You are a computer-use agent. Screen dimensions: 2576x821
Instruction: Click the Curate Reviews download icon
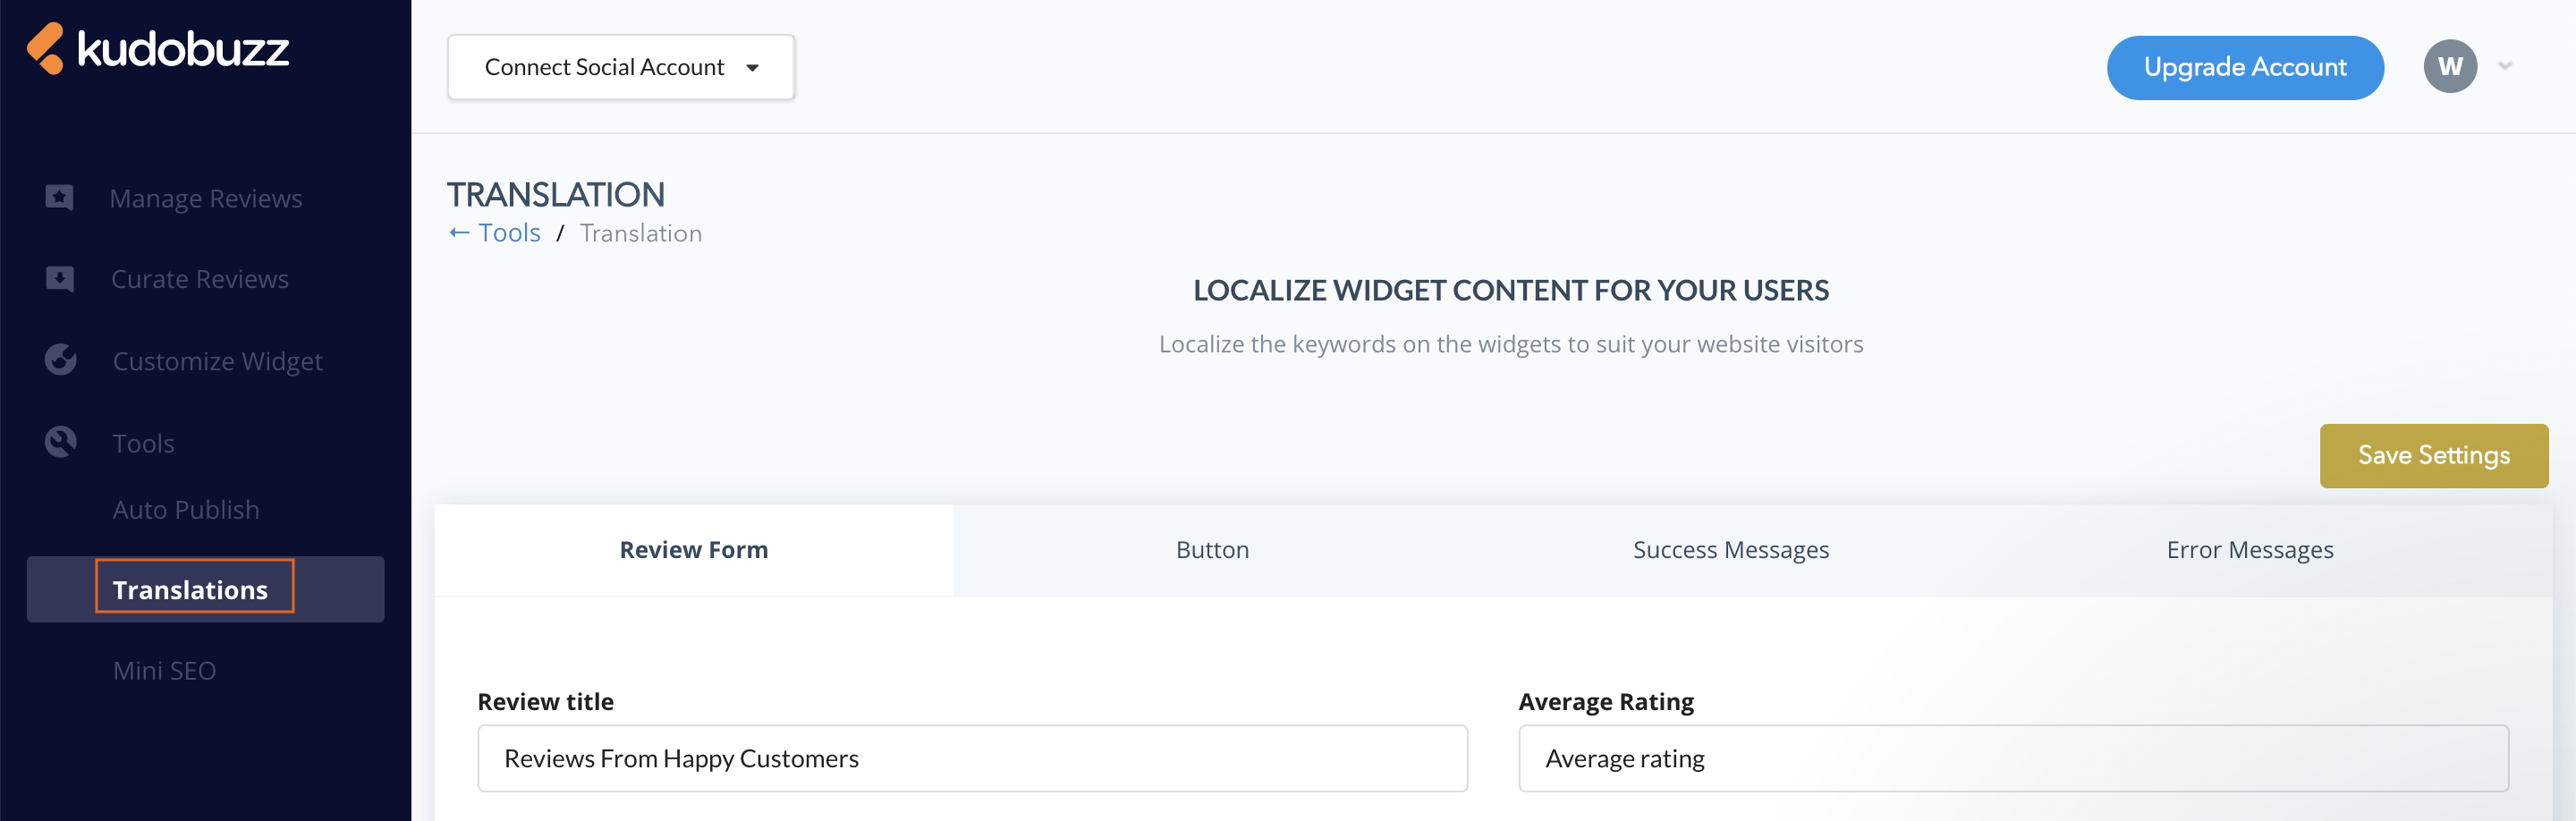pos(59,278)
